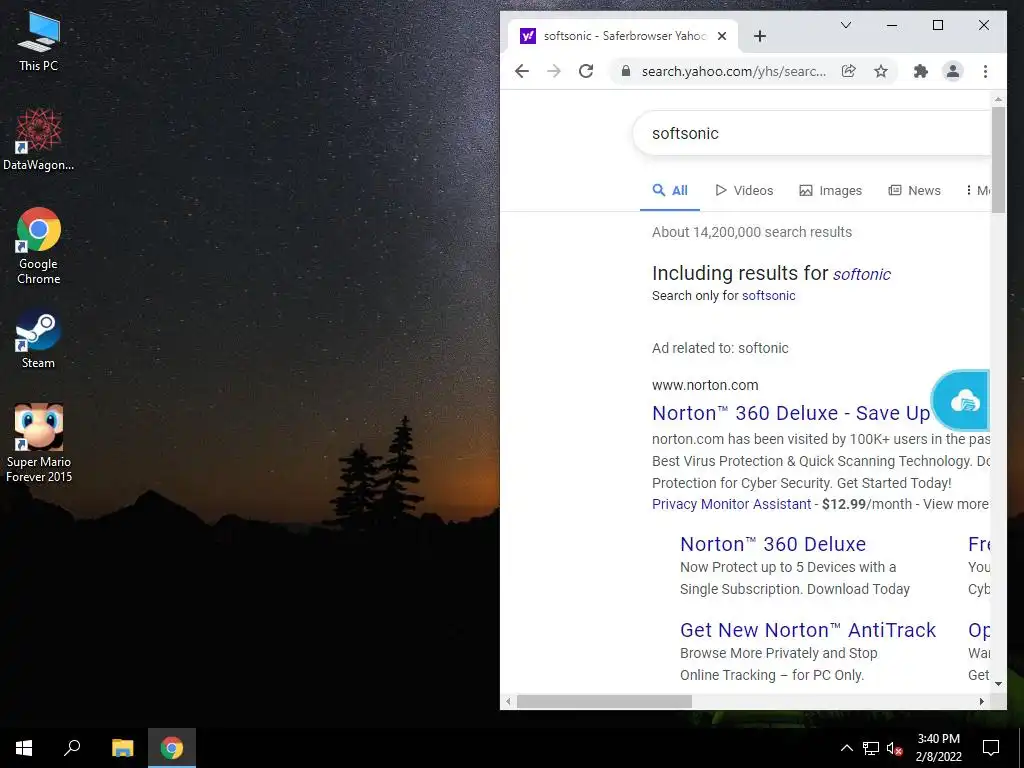Show hidden system tray icons
1024x768 pixels.
(846, 748)
